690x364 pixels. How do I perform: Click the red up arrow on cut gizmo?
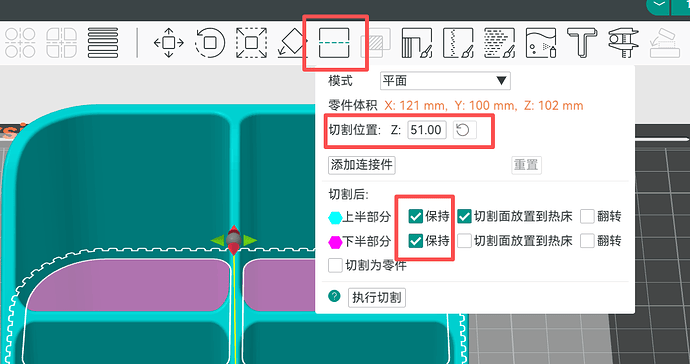[234, 230]
